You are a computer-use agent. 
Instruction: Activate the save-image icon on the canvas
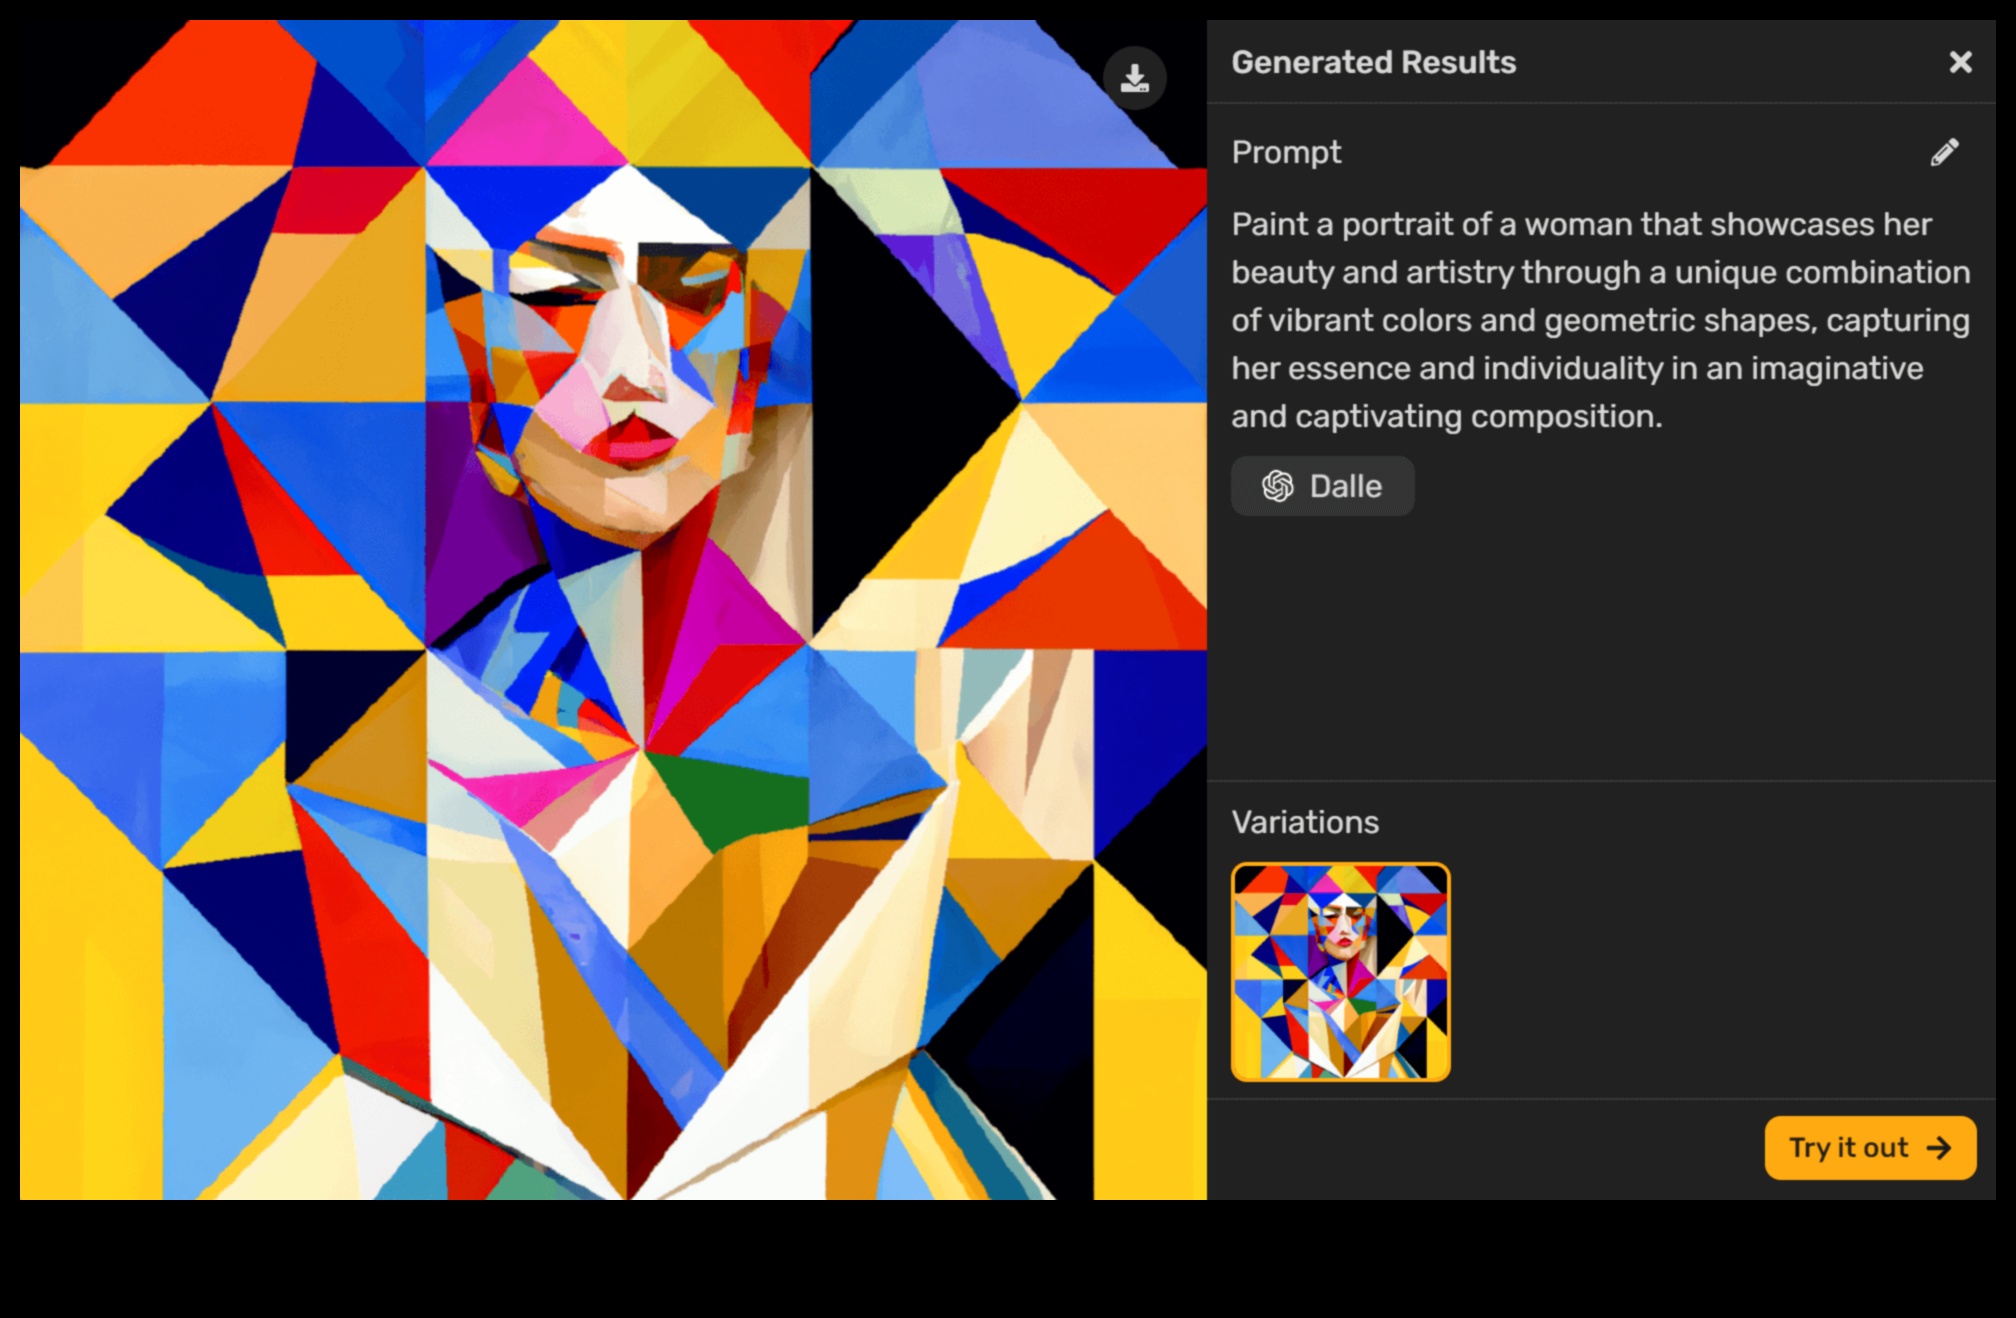[x=1134, y=78]
